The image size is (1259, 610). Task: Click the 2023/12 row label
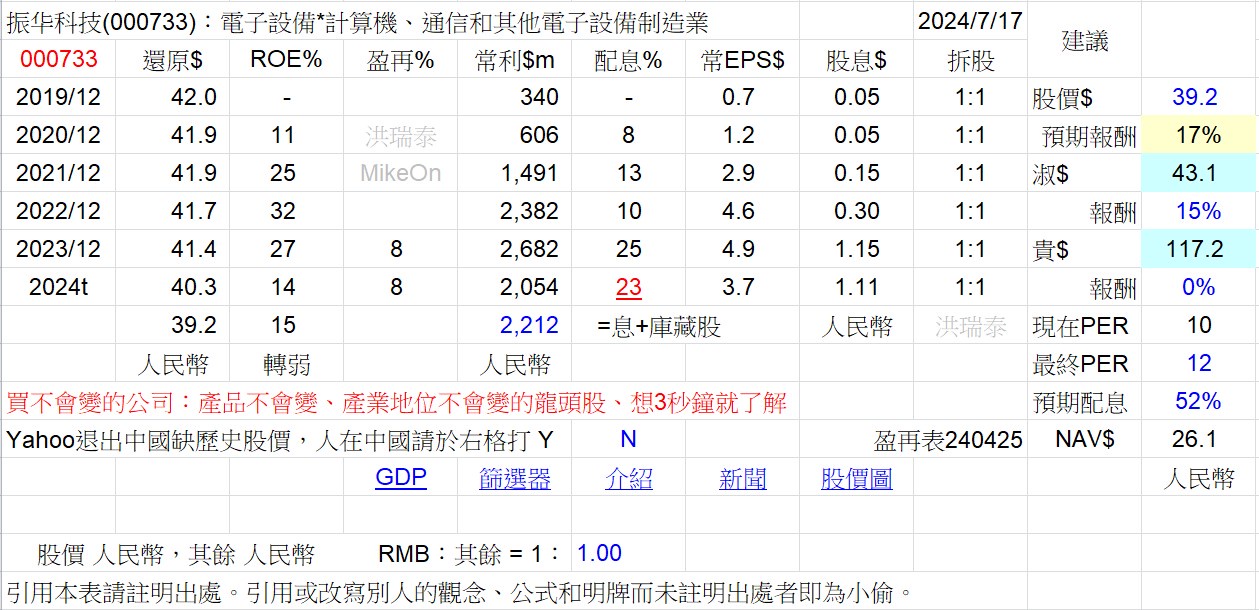(59, 249)
